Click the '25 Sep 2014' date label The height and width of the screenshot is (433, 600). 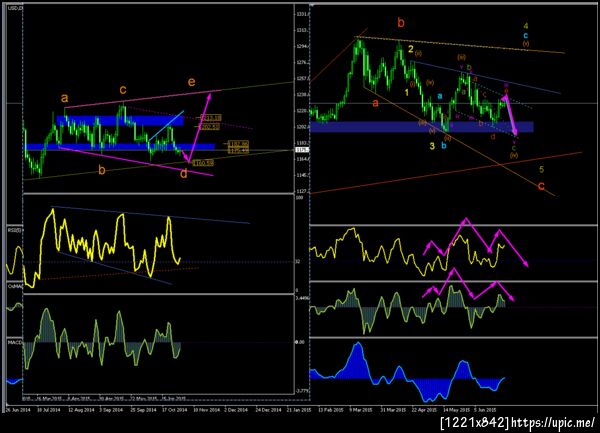pyautogui.click(x=143, y=410)
